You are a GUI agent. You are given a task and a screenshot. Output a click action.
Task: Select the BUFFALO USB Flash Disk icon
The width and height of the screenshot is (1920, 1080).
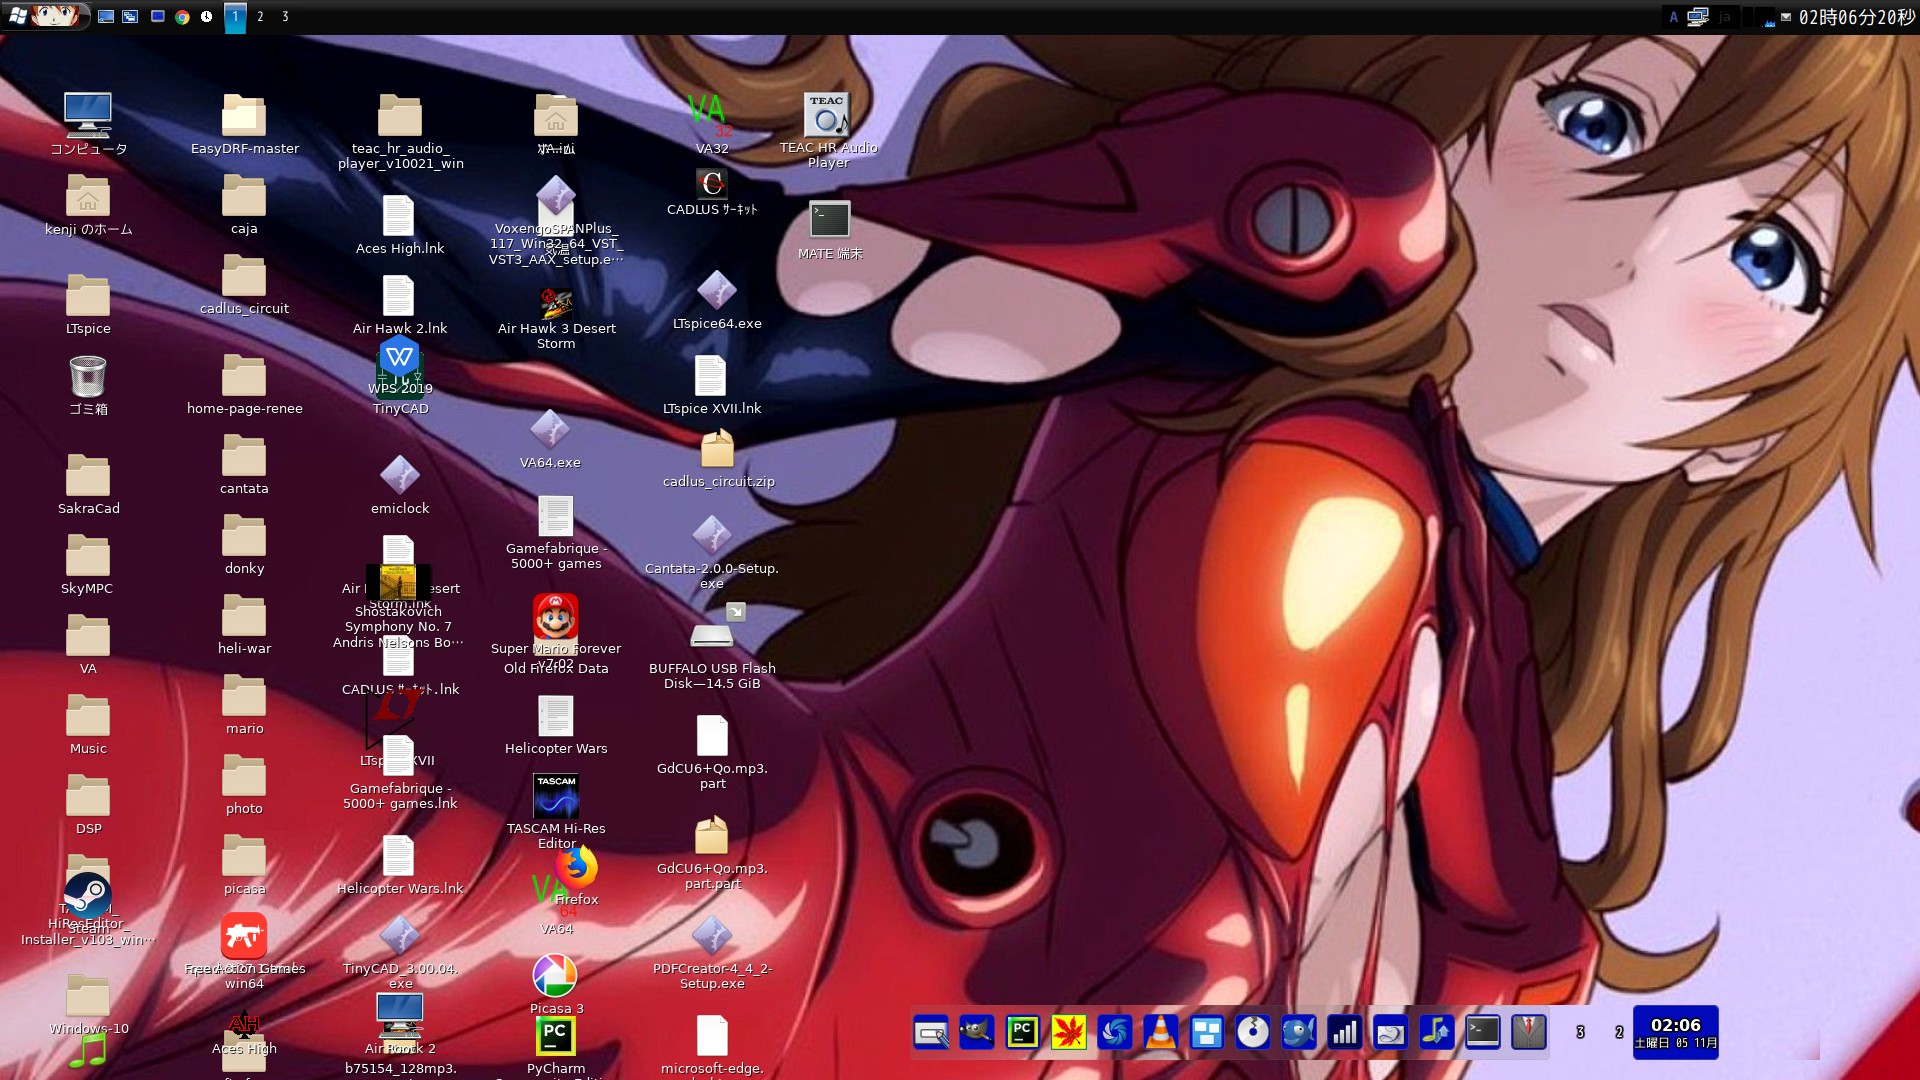coord(711,635)
